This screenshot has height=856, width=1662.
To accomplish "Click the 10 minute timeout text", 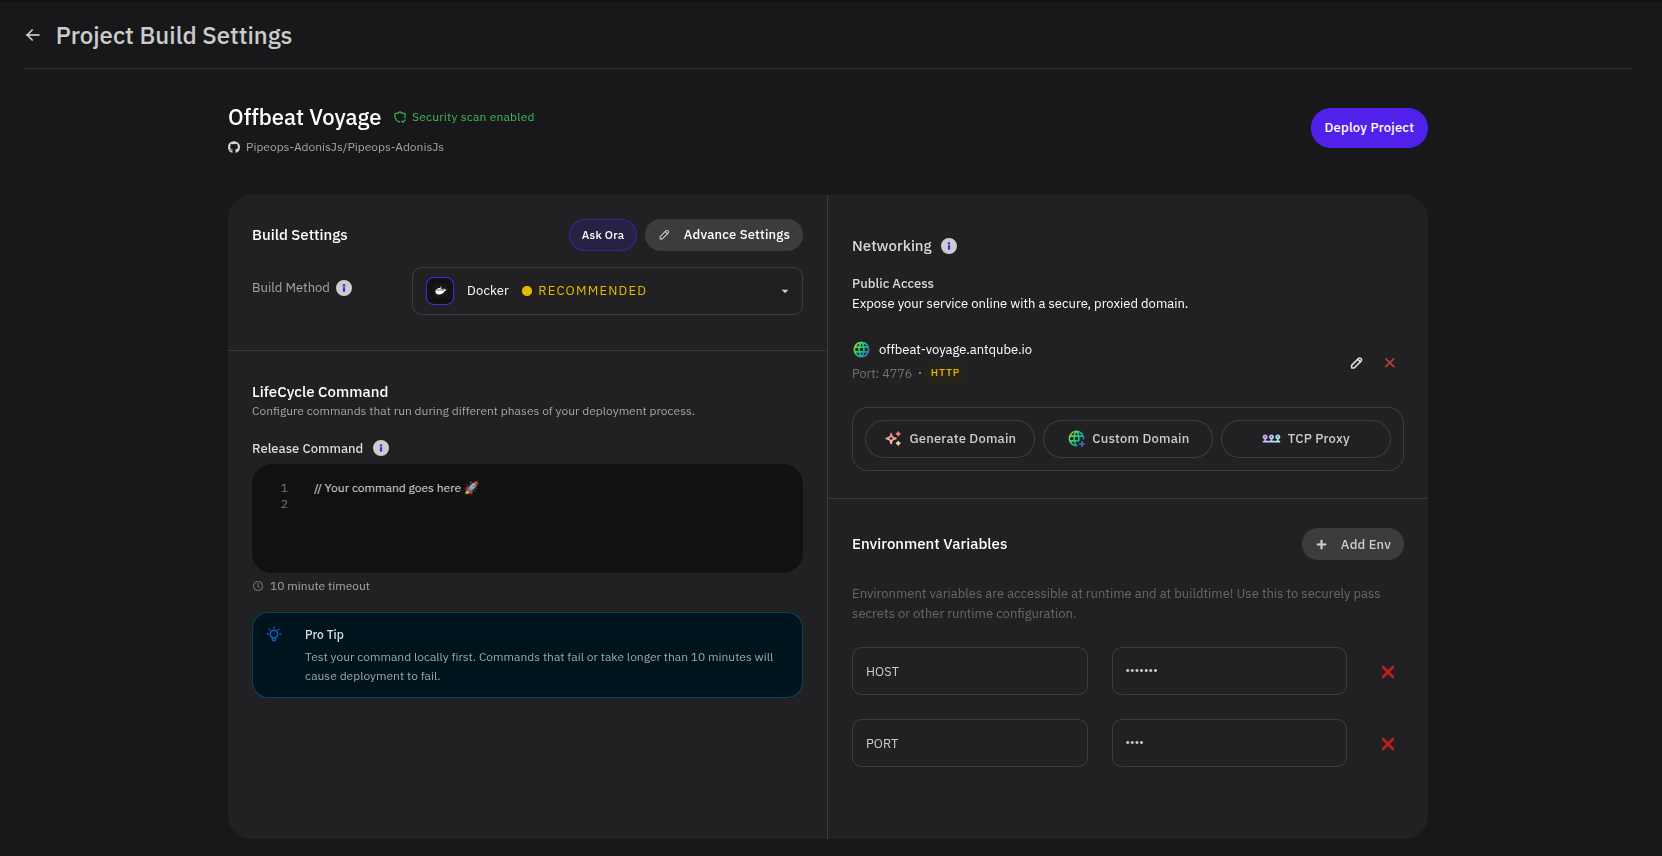I will point(320,586).
